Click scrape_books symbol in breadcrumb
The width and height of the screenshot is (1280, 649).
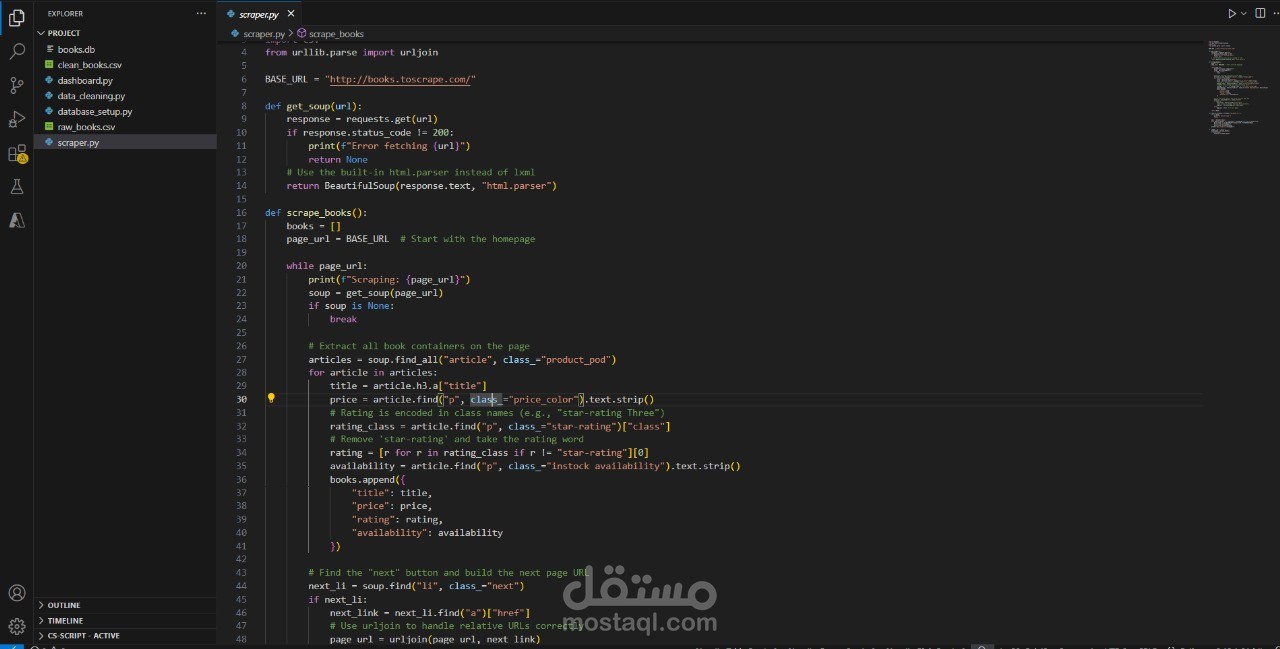pyautogui.click(x=336, y=34)
